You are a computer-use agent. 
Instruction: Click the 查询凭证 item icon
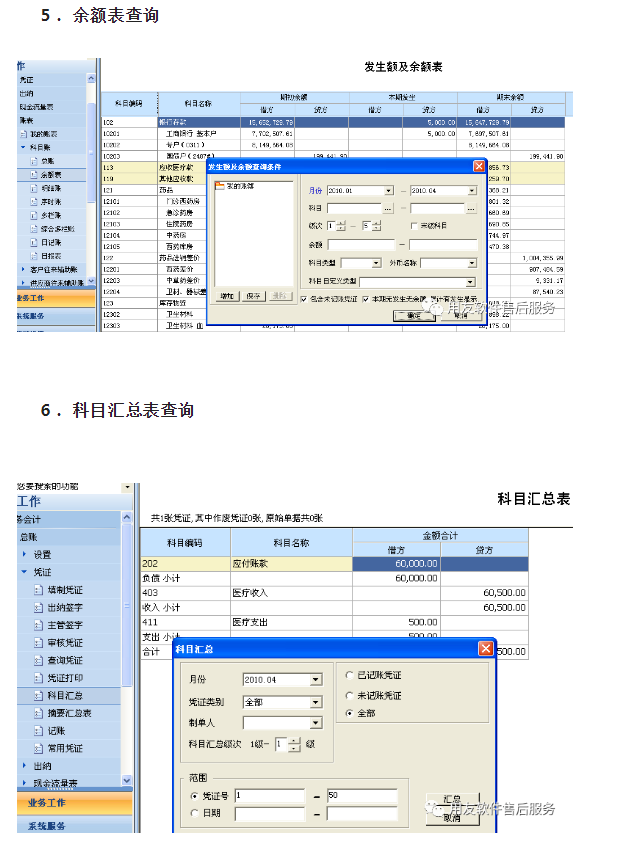click(38, 660)
